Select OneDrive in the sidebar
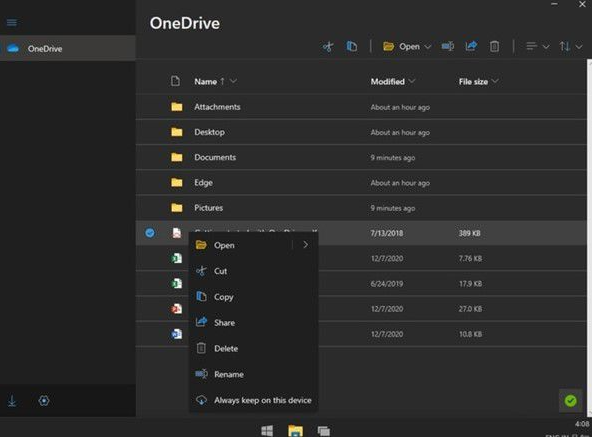Image resolution: width=593 pixels, height=437 pixels. 68,48
